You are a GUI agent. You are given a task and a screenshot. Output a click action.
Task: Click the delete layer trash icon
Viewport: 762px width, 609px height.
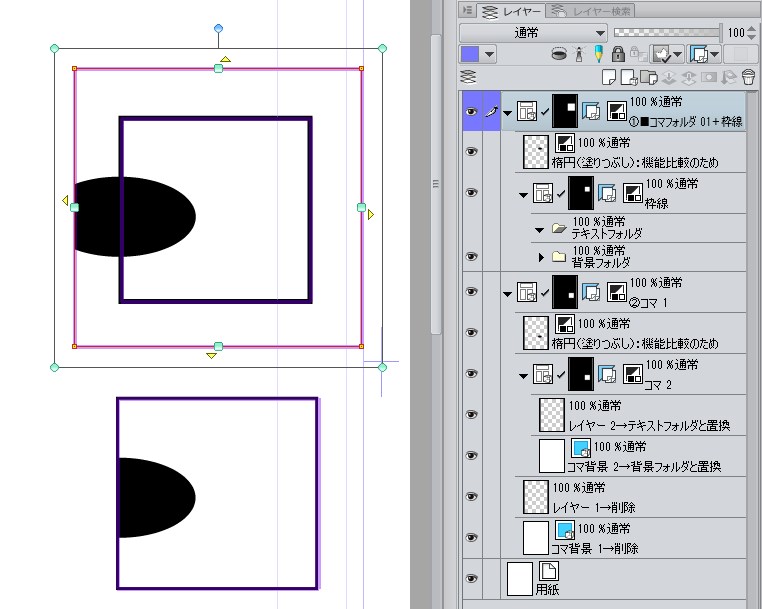click(x=748, y=77)
